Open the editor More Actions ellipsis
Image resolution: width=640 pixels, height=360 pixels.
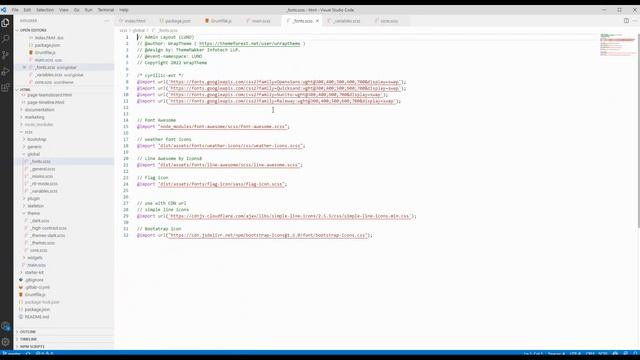click(x=635, y=21)
